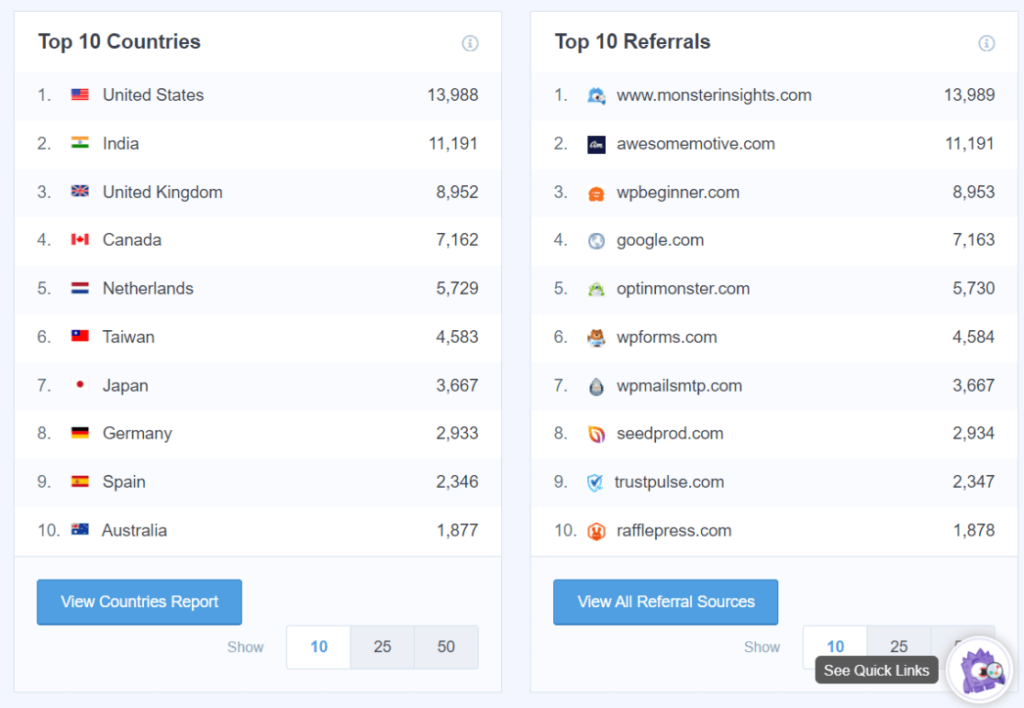The height and width of the screenshot is (708, 1024).
Task: Click the wpforms.com bear favicon
Action: coord(597,337)
